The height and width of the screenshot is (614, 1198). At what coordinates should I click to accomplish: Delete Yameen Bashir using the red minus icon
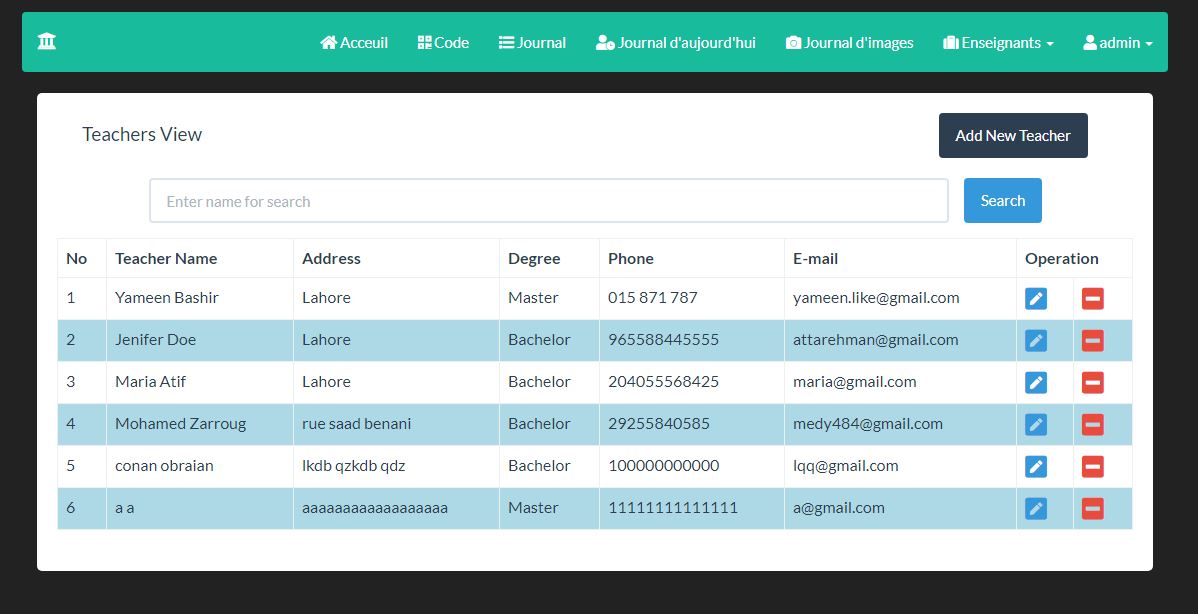pyautogui.click(x=1093, y=299)
